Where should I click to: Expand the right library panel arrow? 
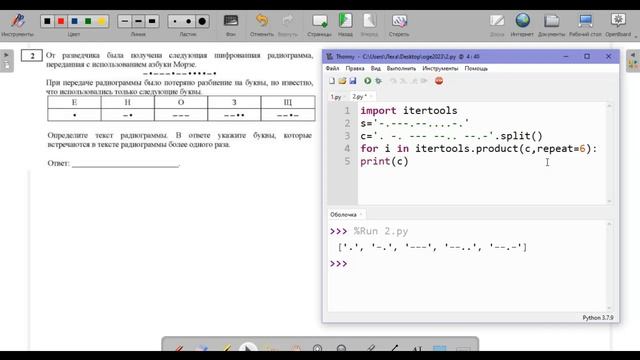click(633, 55)
